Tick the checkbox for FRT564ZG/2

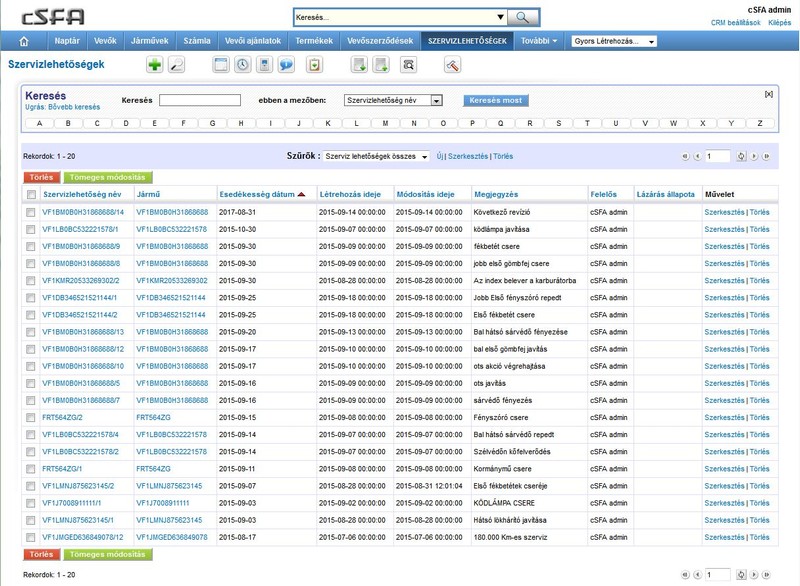(x=31, y=418)
